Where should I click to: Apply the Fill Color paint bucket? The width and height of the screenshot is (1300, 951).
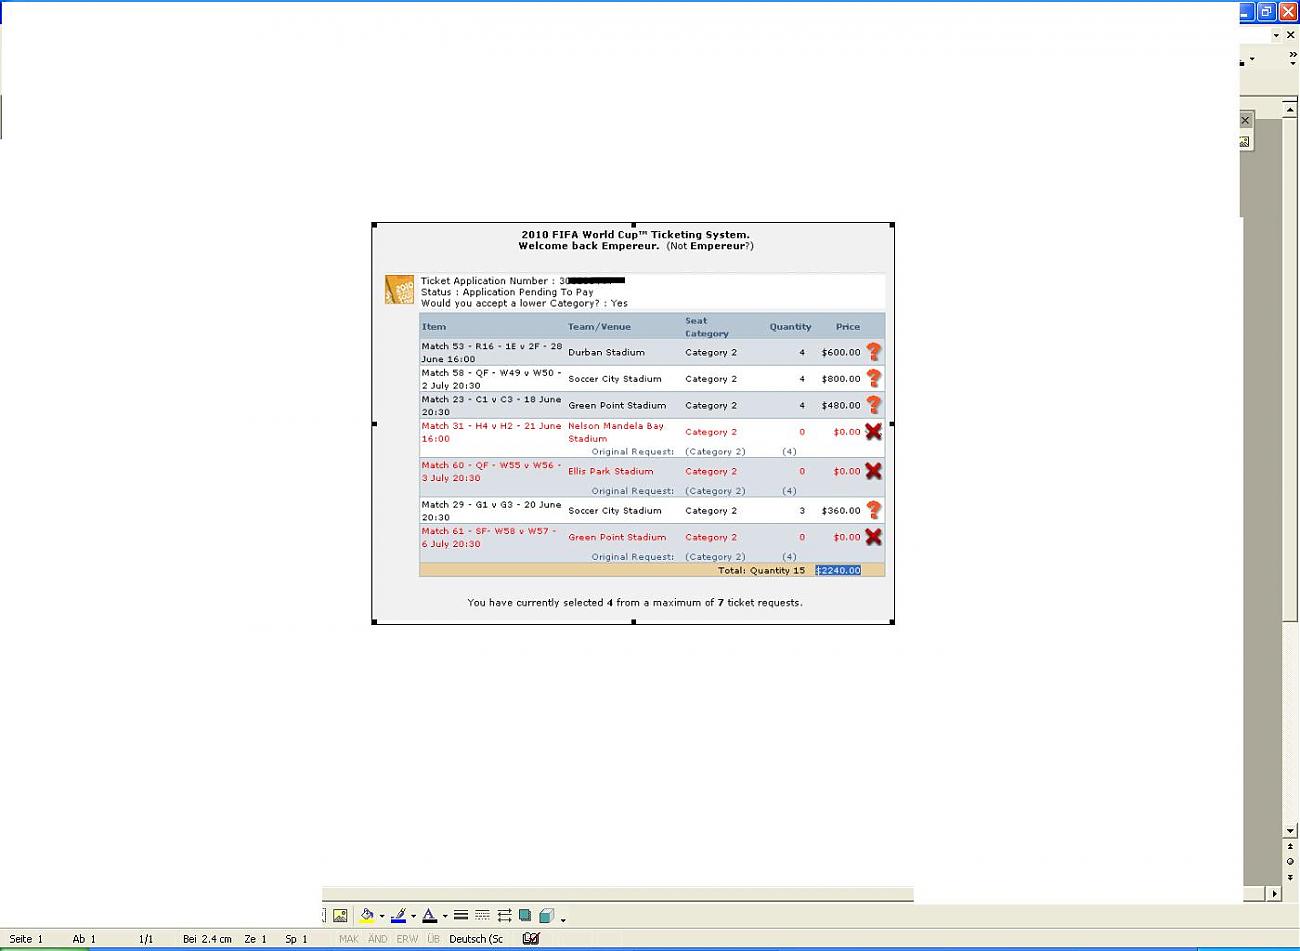point(367,915)
